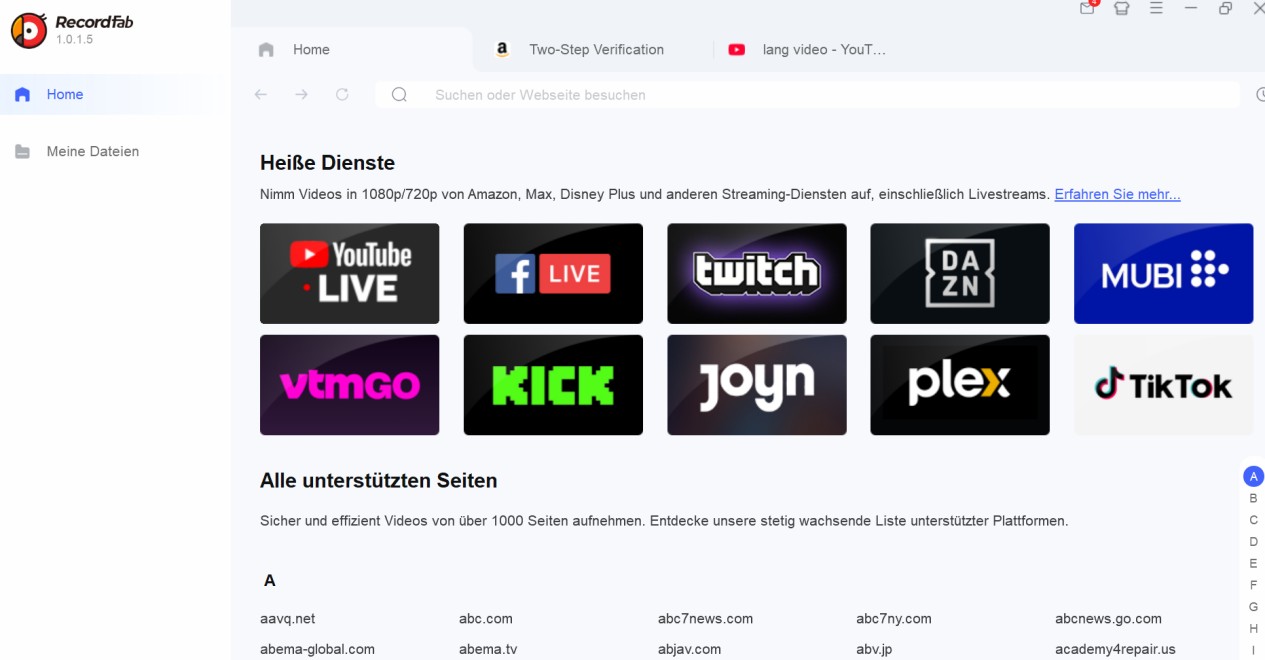The width and height of the screenshot is (1265, 660).
Task: Jump to letter E in alphabet index
Action: [1253, 563]
